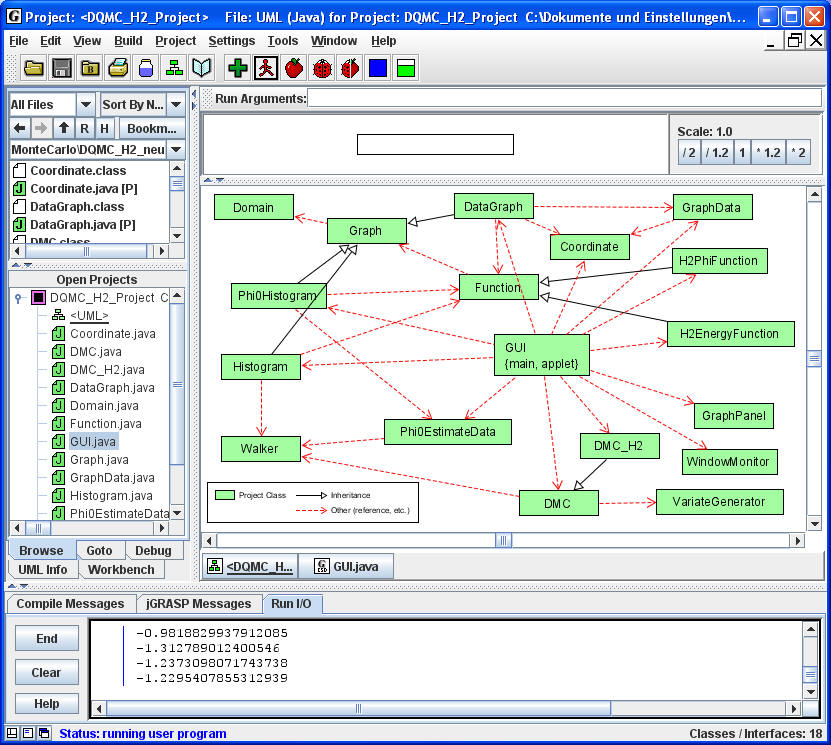Click the floppy disk save icon
The image size is (831, 745).
pyautogui.click(x=62, y=68)
